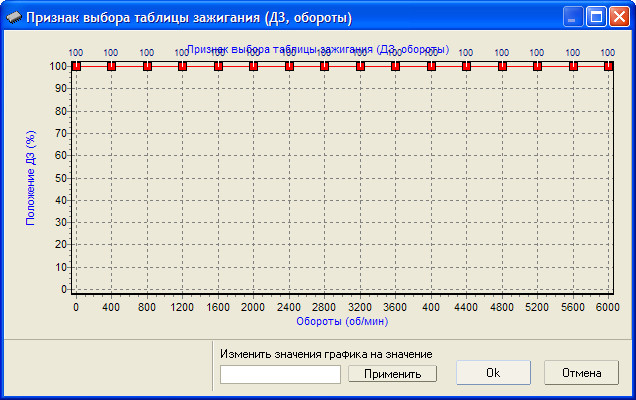
Task: Select the red marker at 4800 rpm
Action: [502, 66]
